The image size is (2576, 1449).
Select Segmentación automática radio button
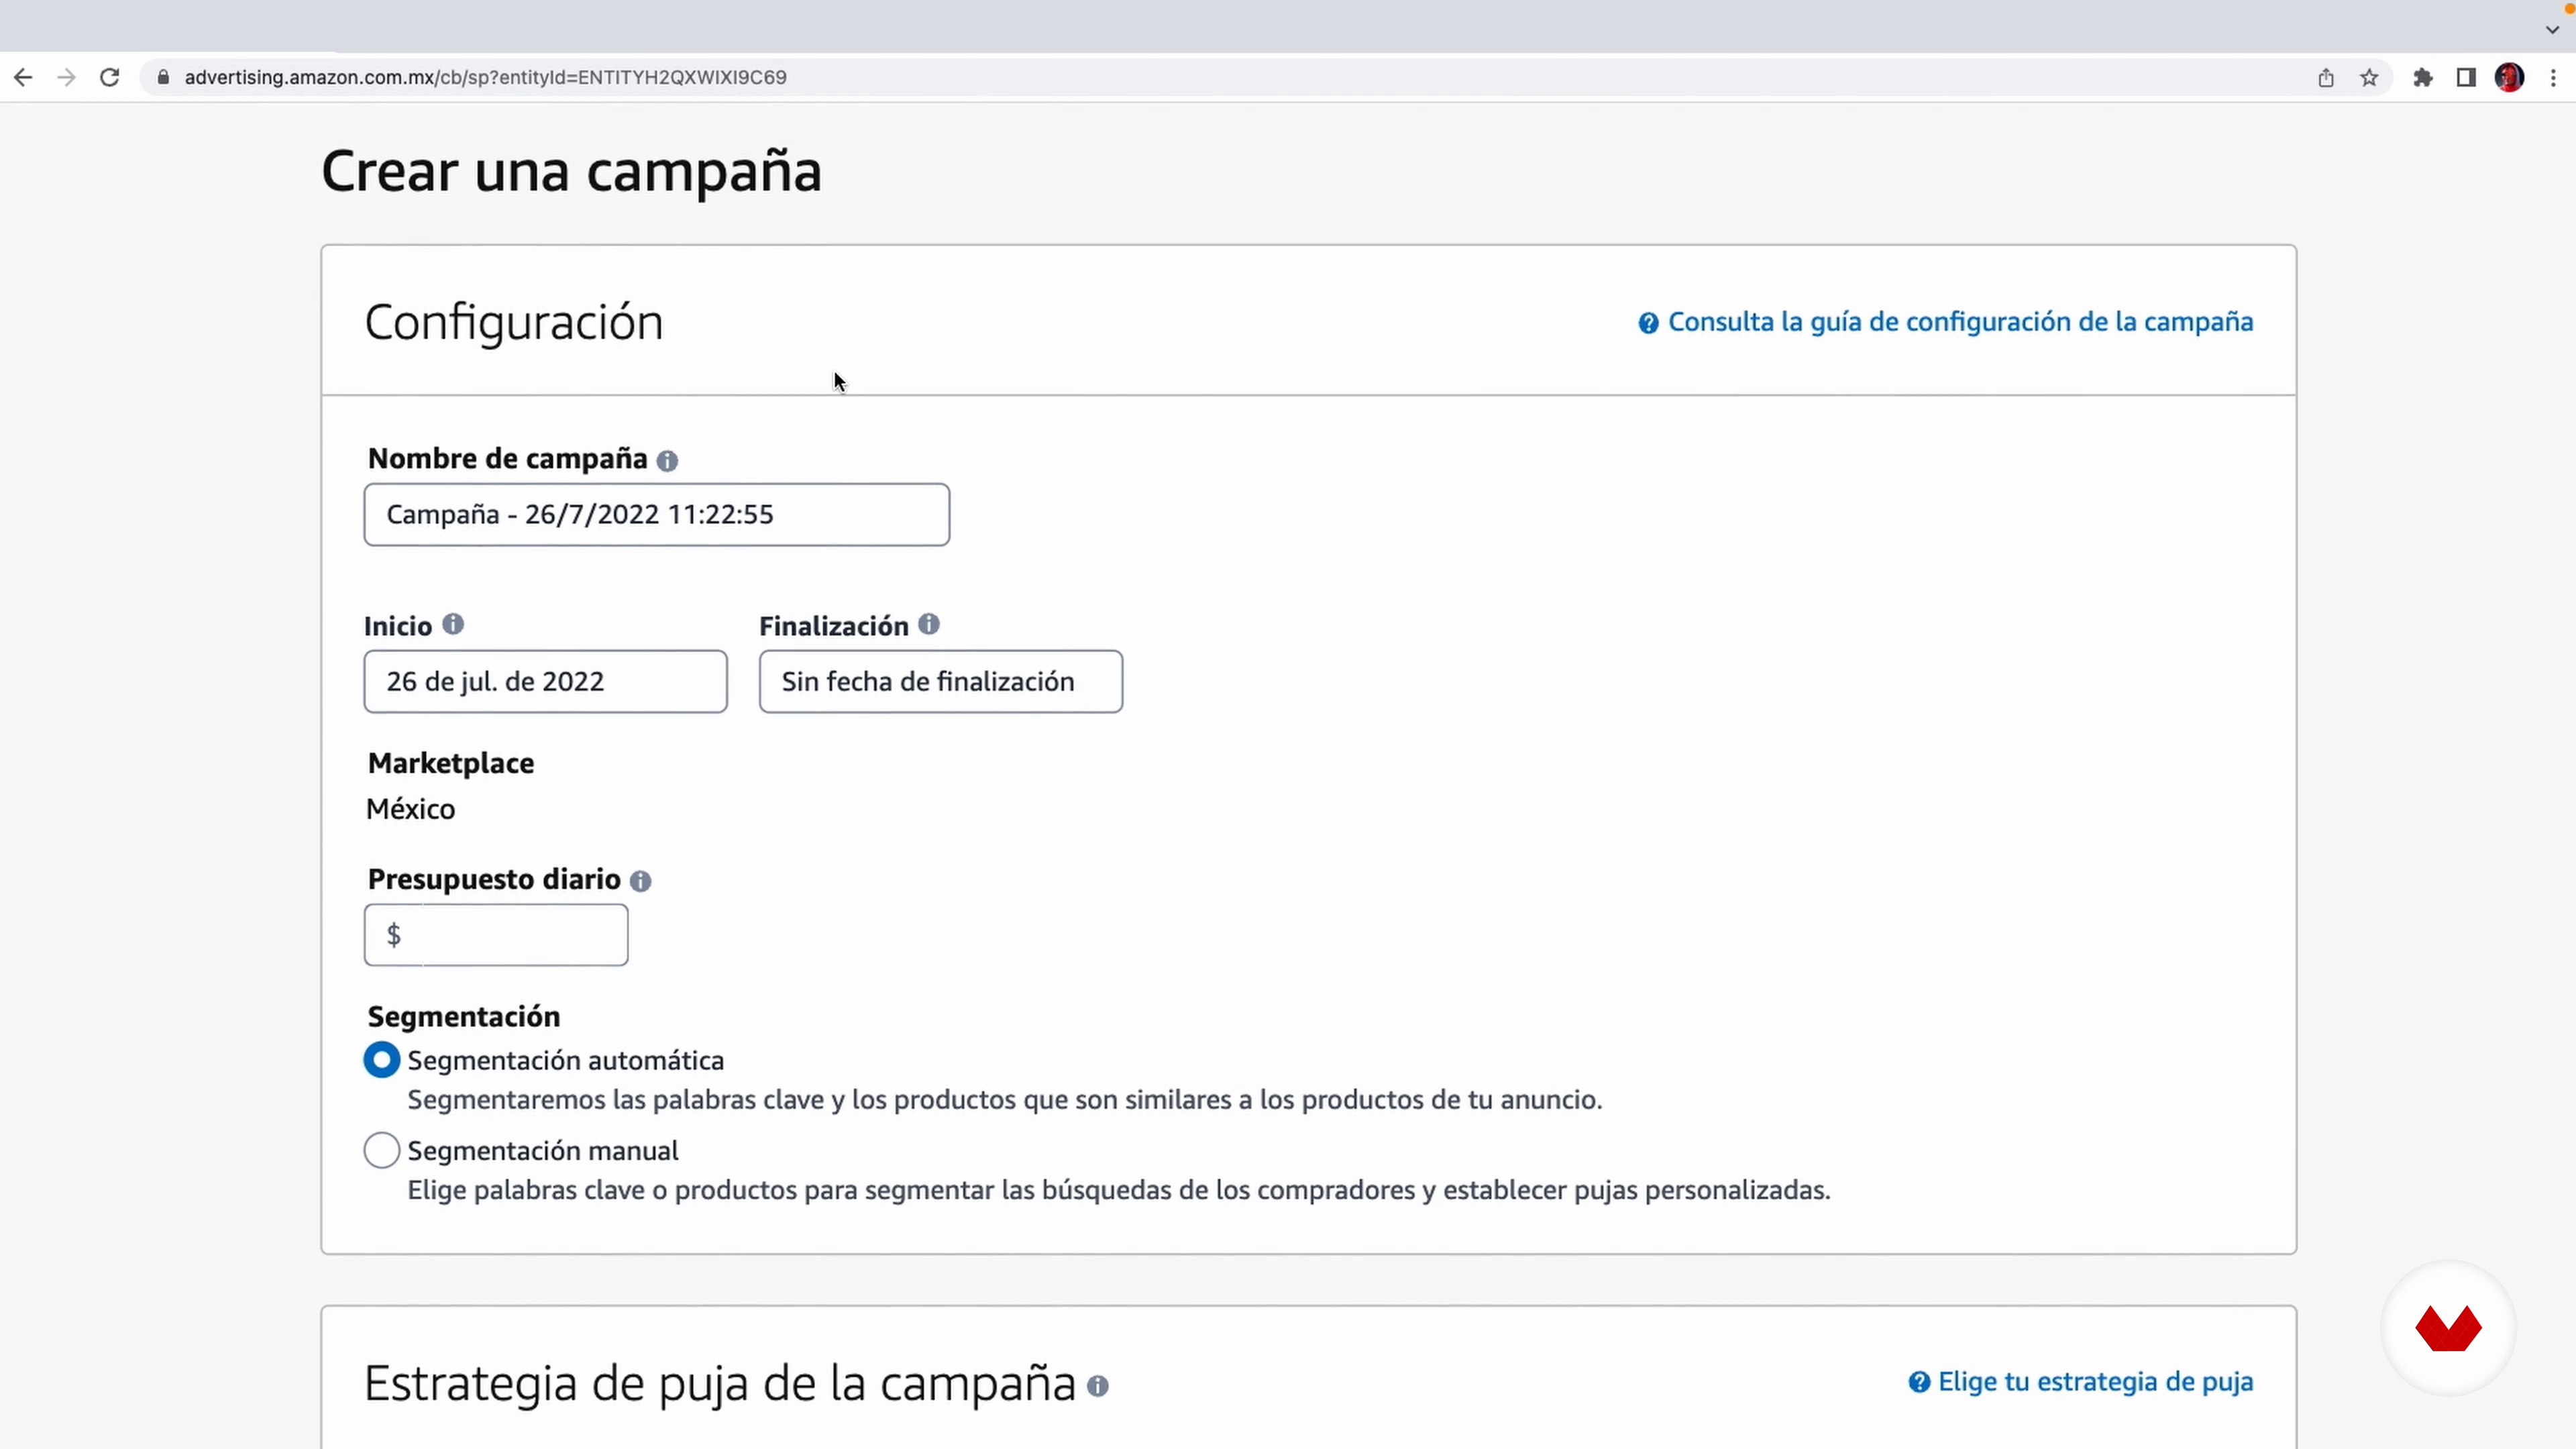coord(382,1060)
